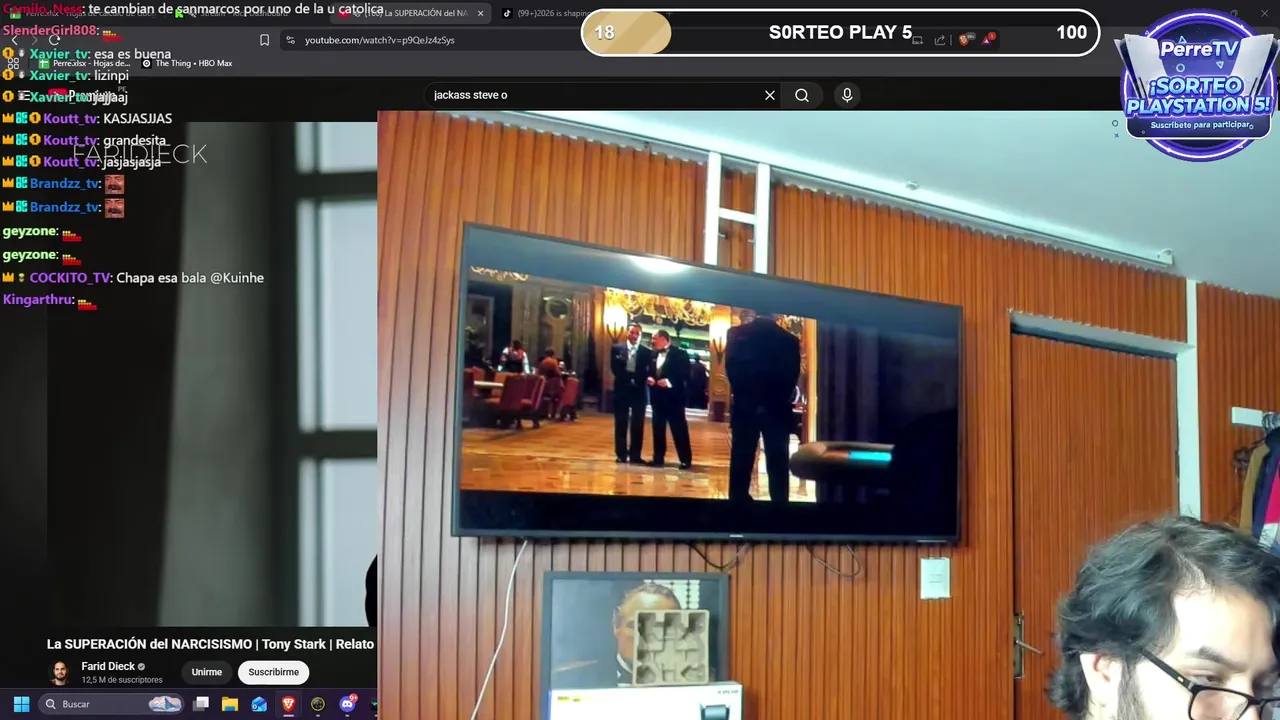
Task: Click the Brave Shields lion icon
Action: tap(964, 40)
